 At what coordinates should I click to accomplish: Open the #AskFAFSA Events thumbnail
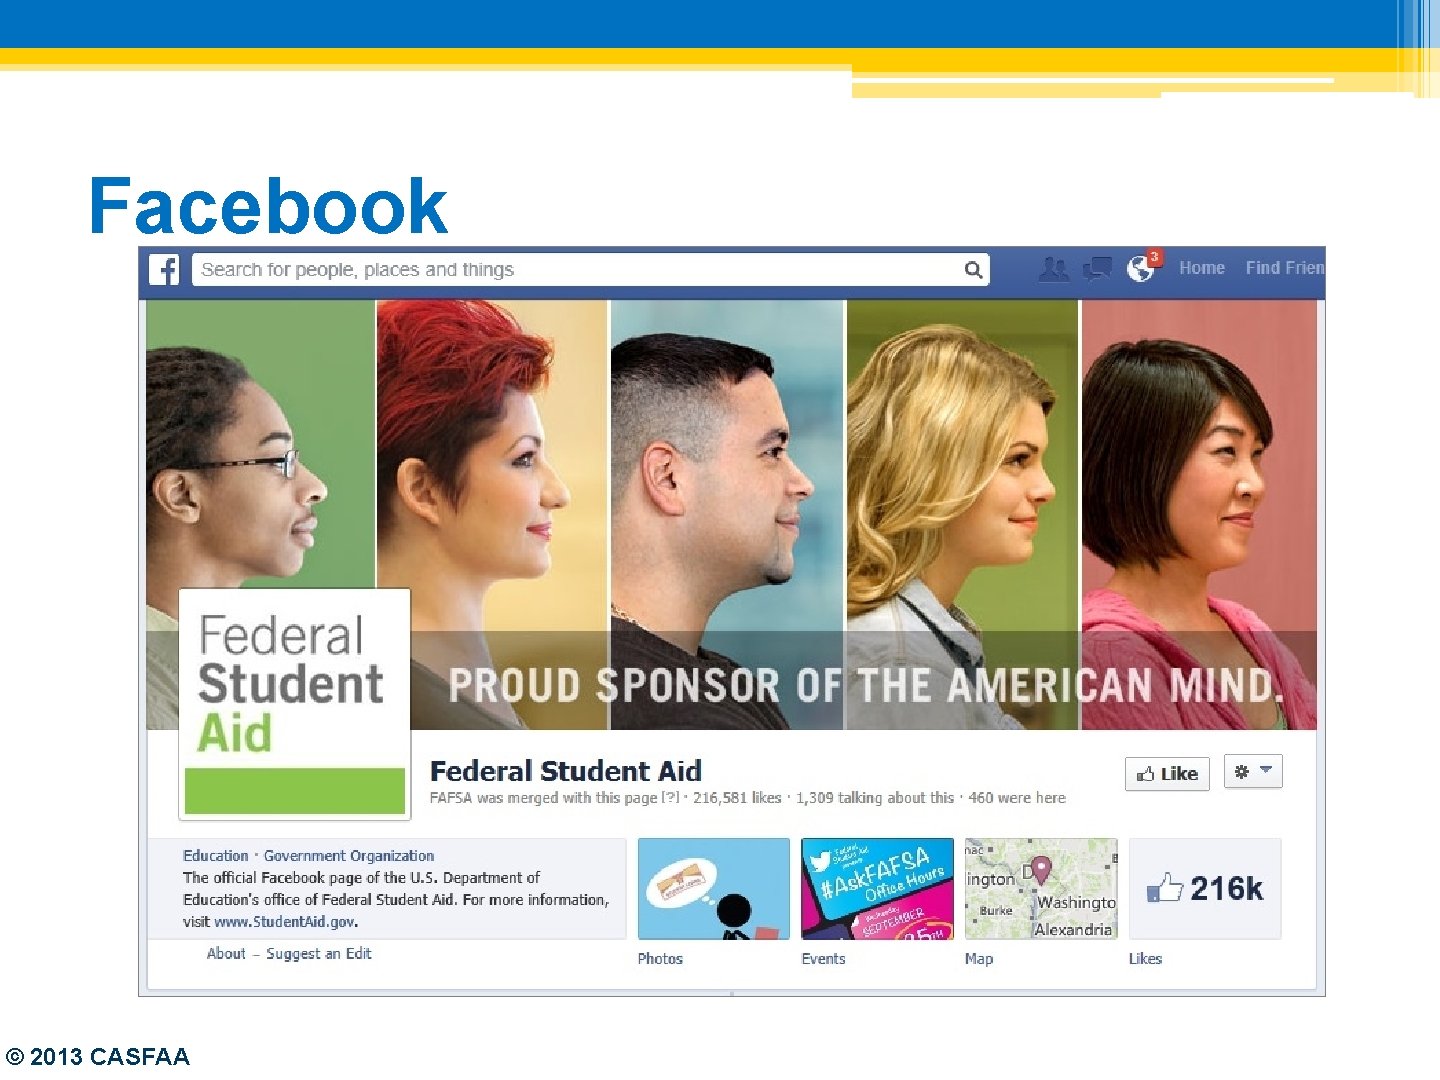878,889
